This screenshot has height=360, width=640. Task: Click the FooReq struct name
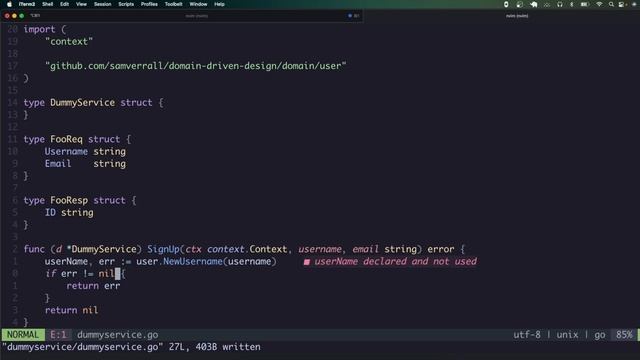66,139
